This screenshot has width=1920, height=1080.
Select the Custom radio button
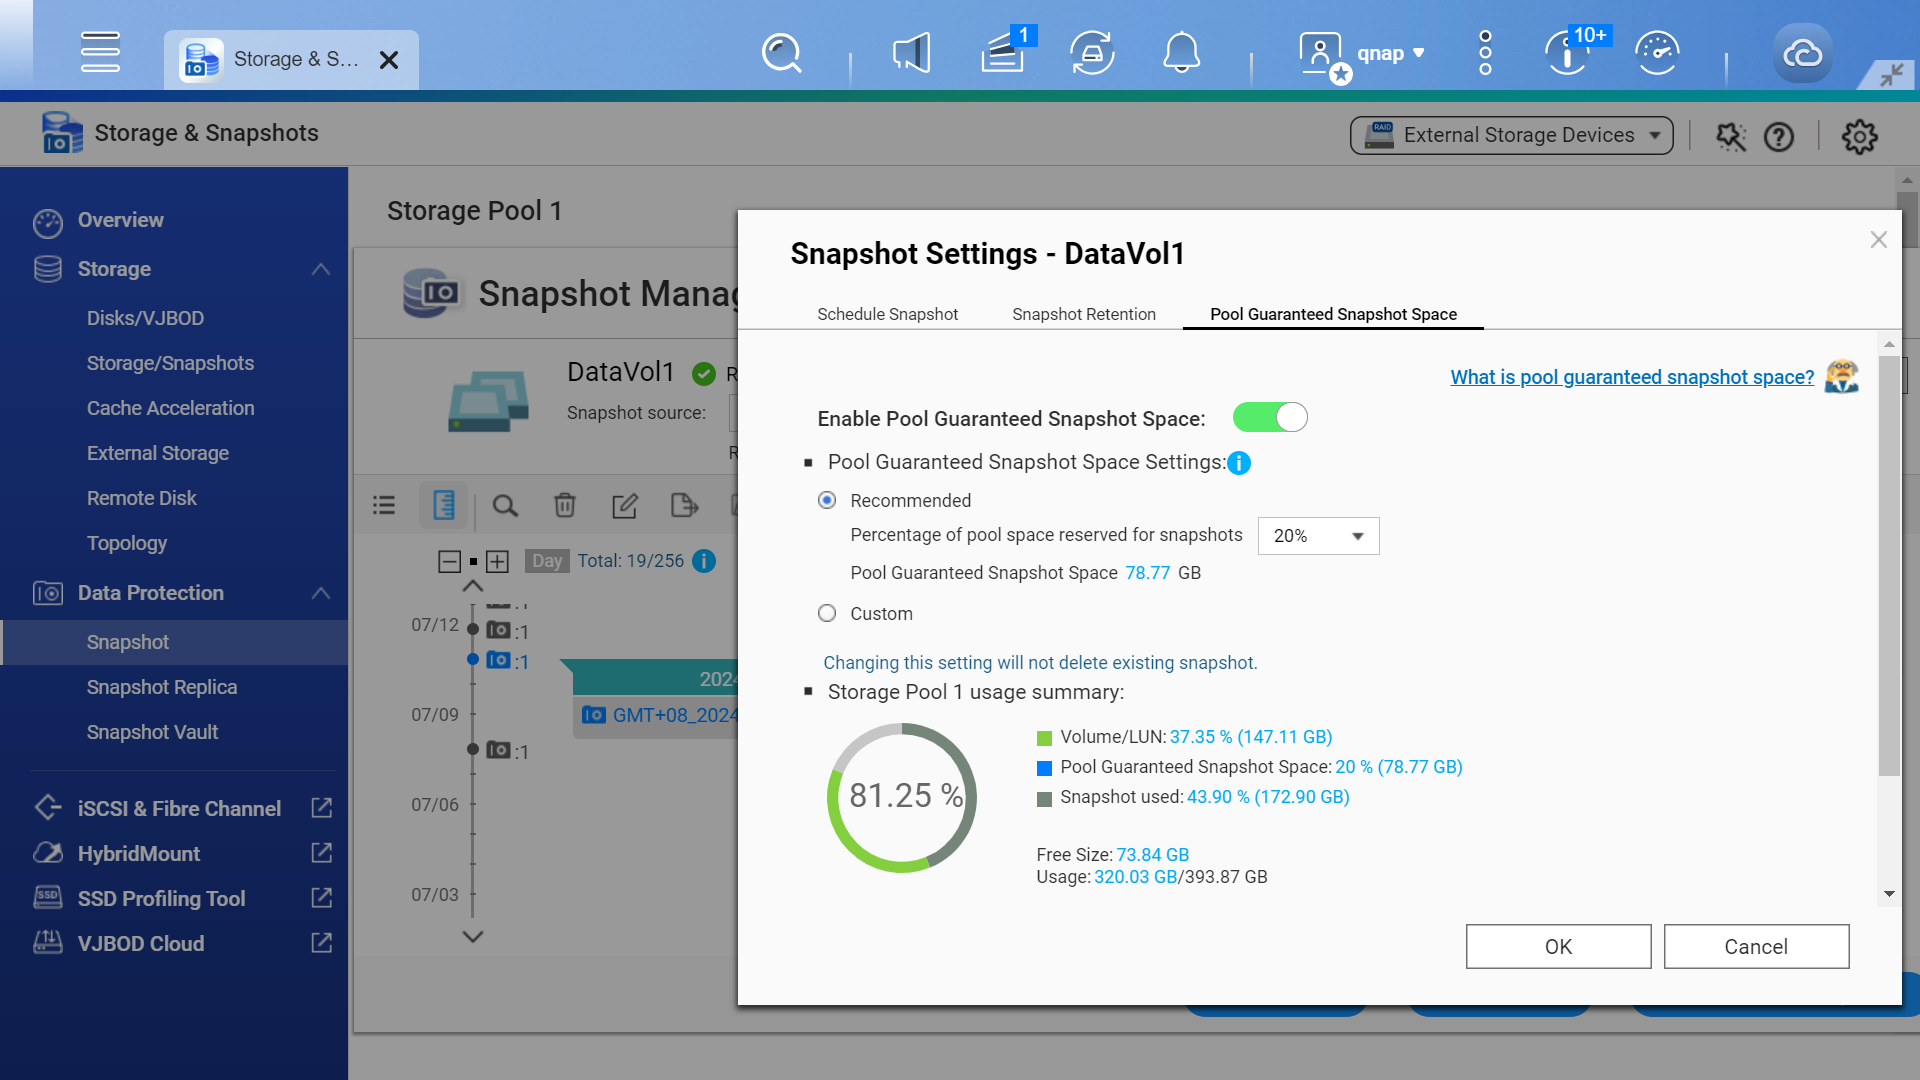[827, 613]
